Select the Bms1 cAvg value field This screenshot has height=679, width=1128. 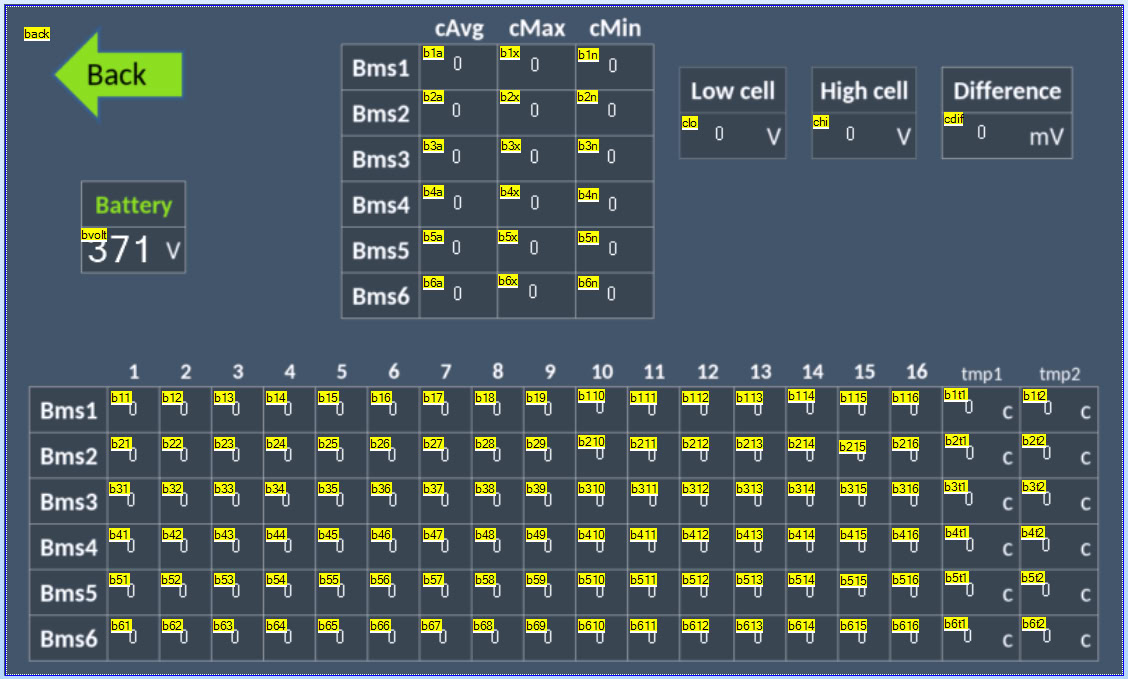[457, 65]
